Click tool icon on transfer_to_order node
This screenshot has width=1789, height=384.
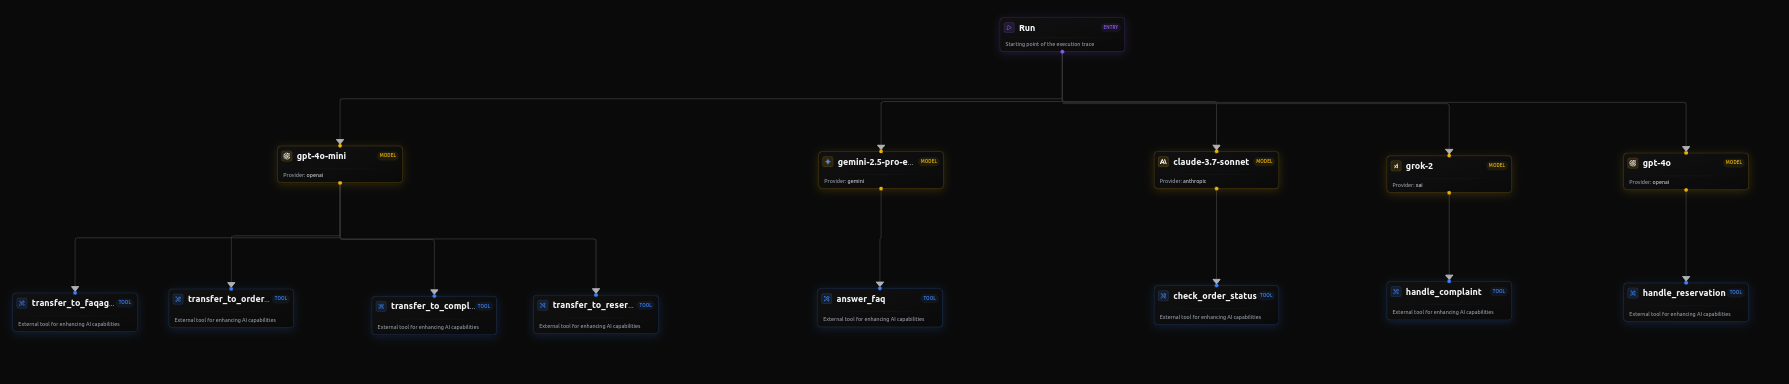tap(178, 299)
